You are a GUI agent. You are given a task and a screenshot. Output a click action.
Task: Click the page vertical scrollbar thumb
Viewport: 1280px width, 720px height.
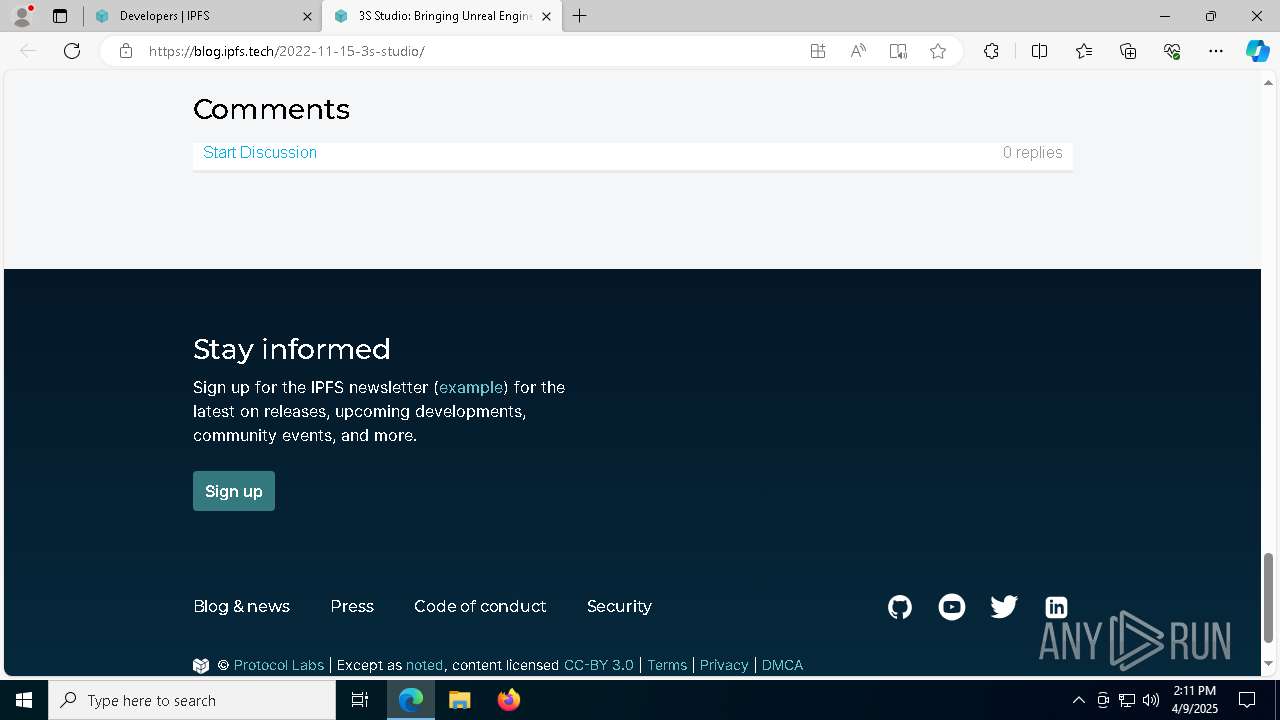click(1269, 597)
